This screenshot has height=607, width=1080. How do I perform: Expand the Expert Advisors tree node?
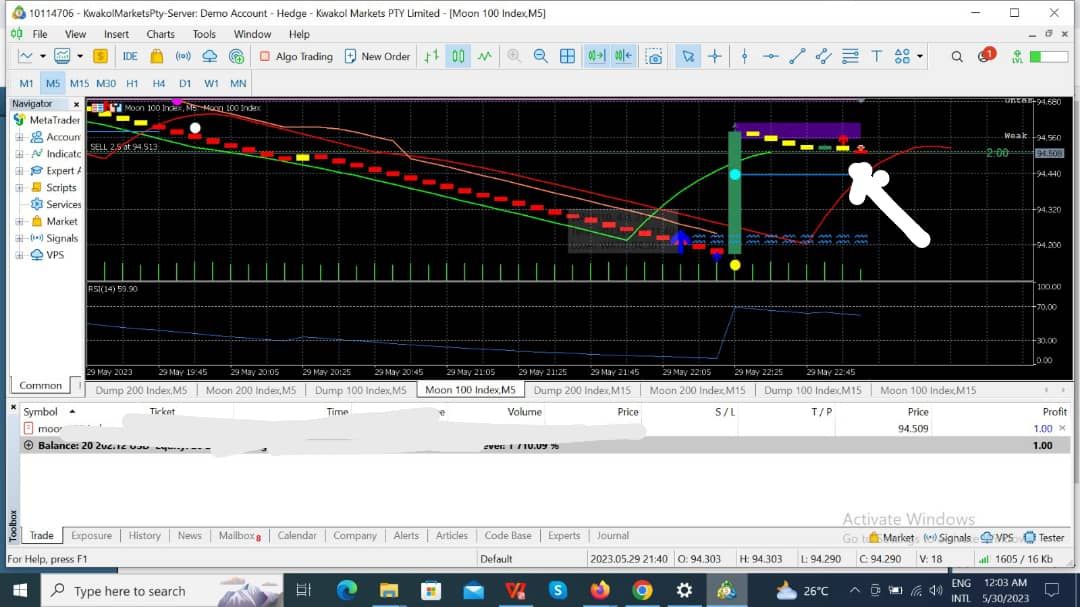[19, 171]
